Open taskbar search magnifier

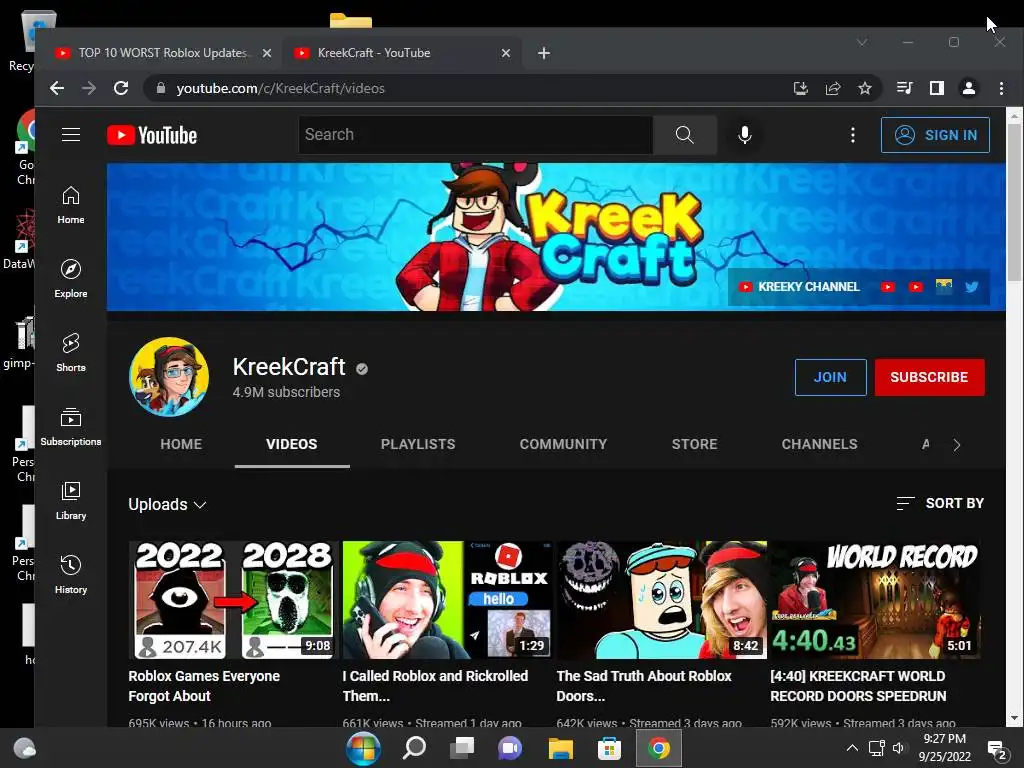tap(413, 748)
